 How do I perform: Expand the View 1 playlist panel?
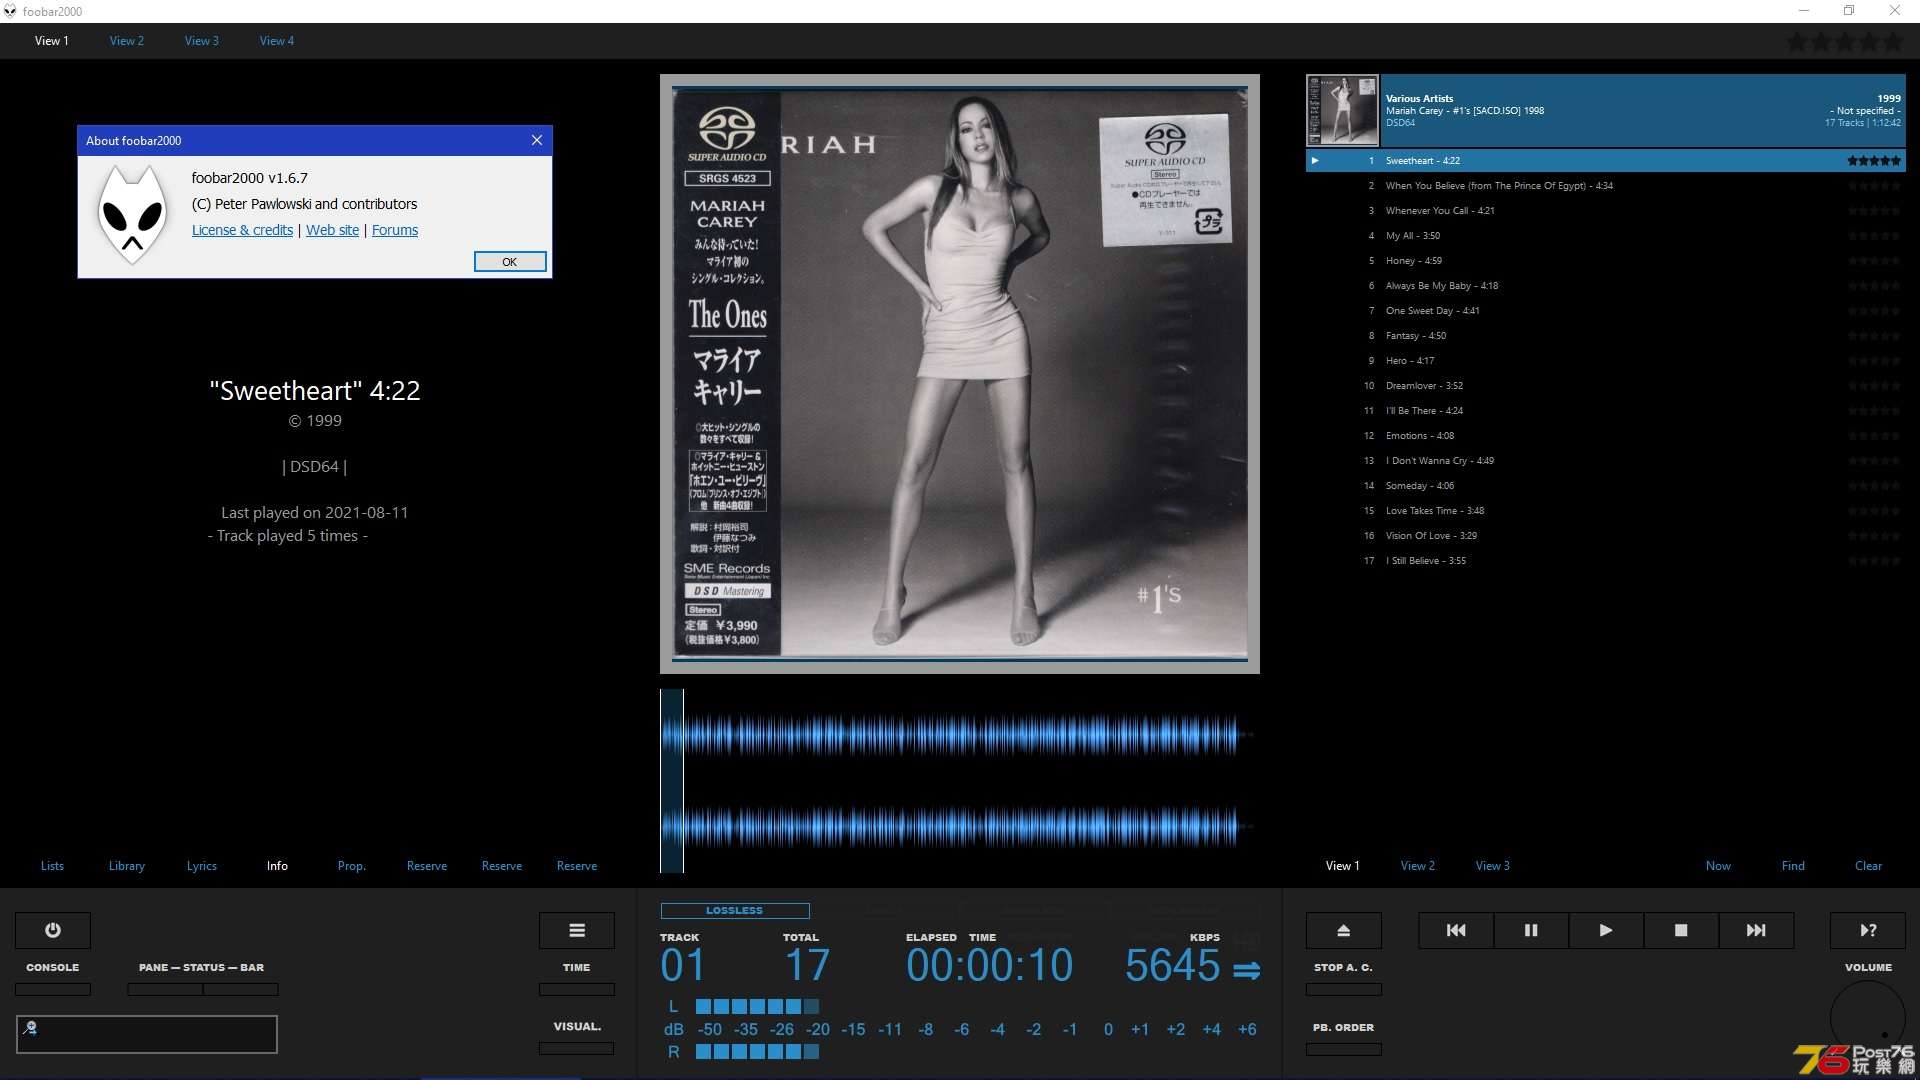coord(1342,865)
